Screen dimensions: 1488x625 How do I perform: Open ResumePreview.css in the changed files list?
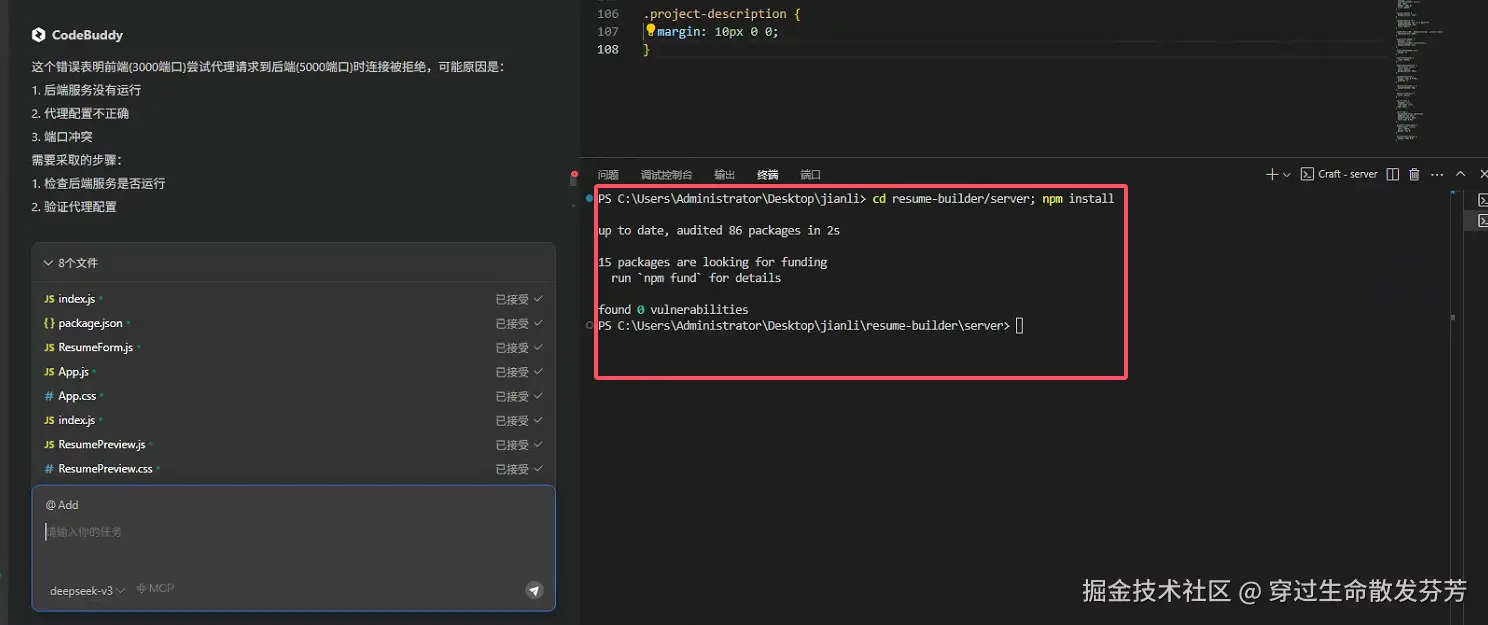coord(105,468)
